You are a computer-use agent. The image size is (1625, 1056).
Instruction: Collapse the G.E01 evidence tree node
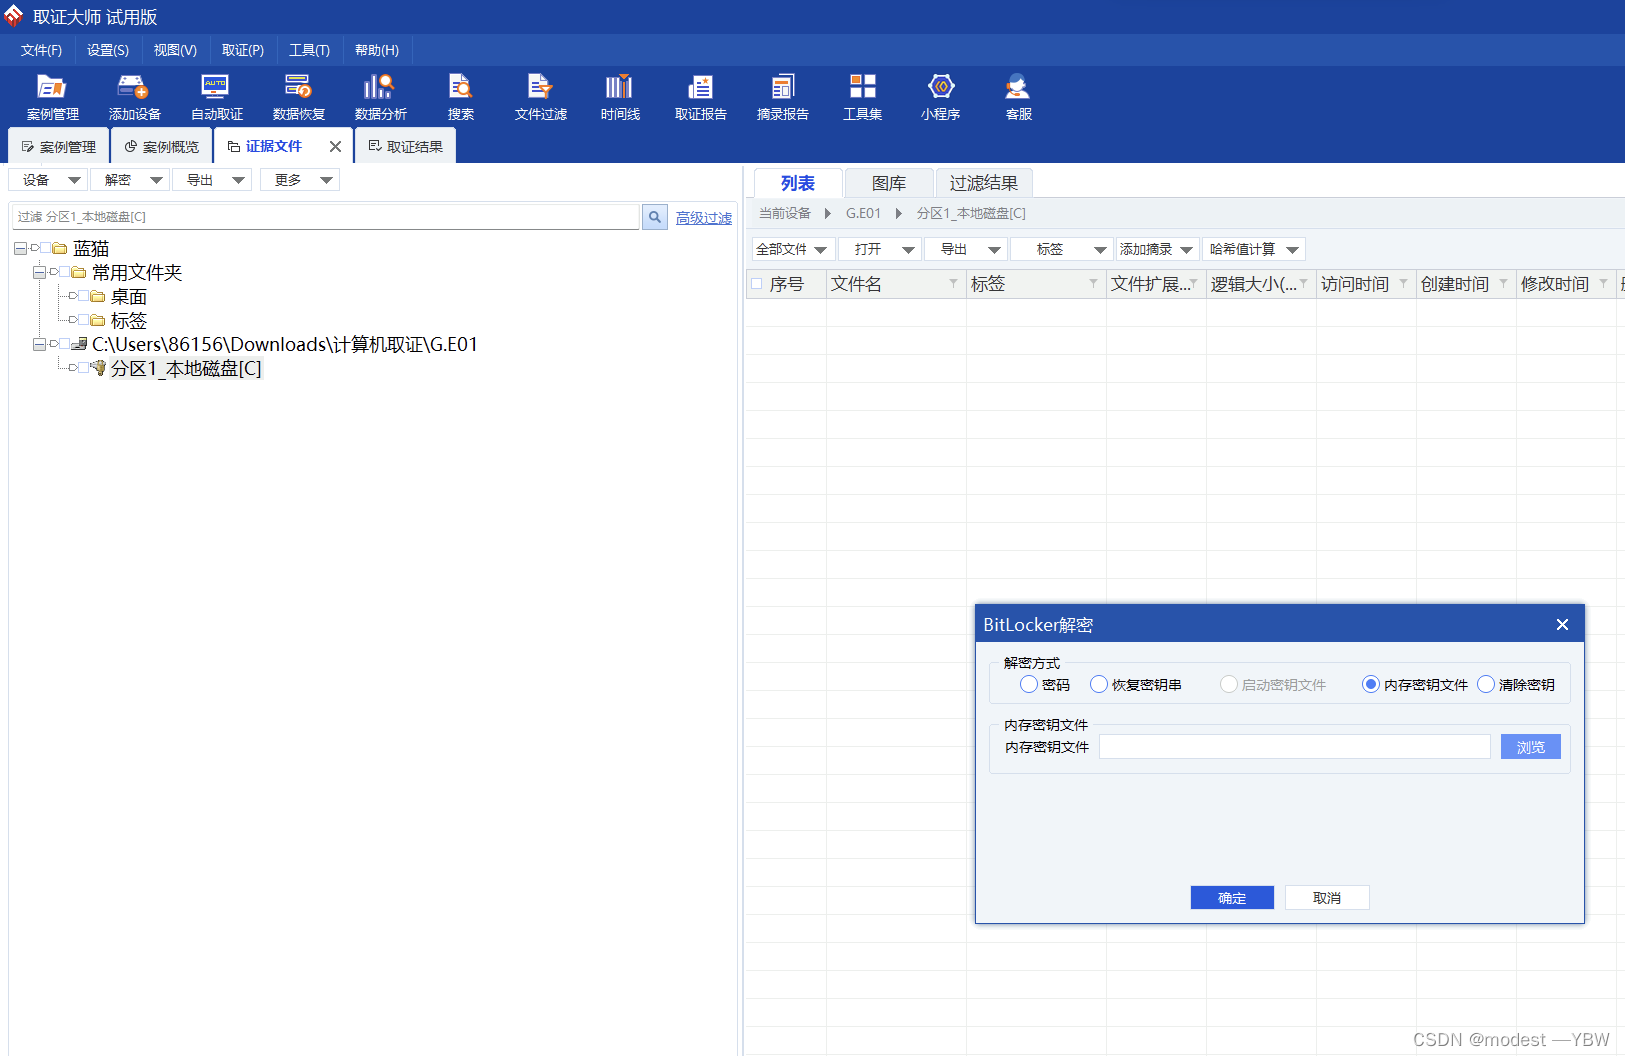(x=39, y=344)
